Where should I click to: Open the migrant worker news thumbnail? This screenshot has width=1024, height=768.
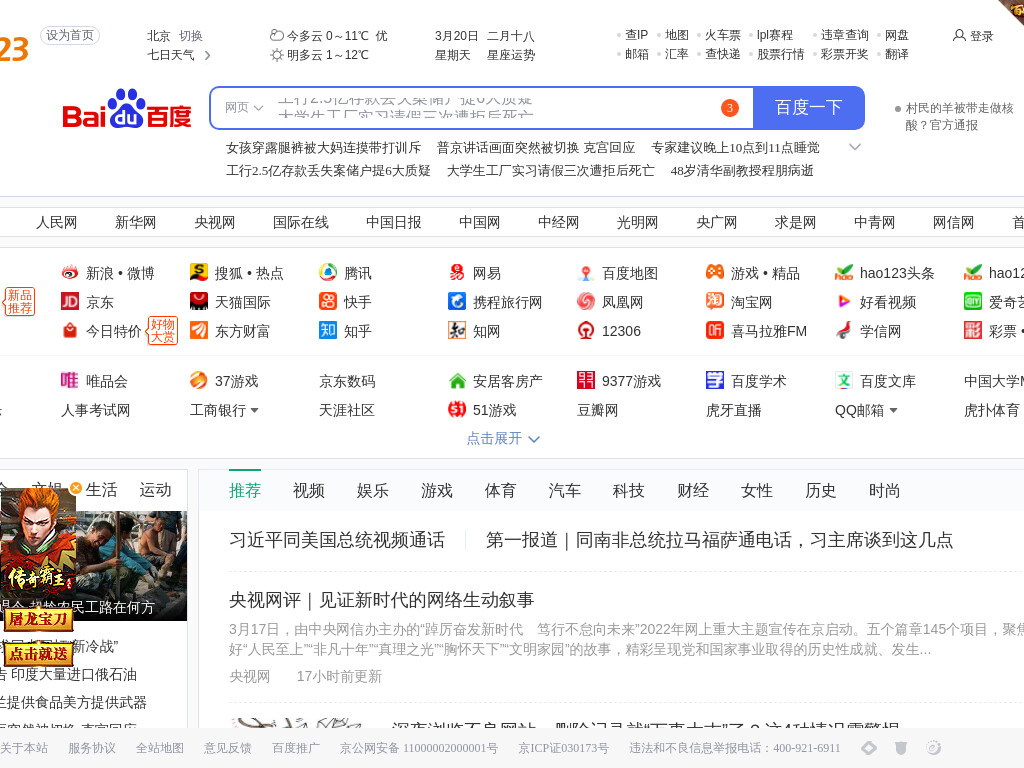click(131, 566)
